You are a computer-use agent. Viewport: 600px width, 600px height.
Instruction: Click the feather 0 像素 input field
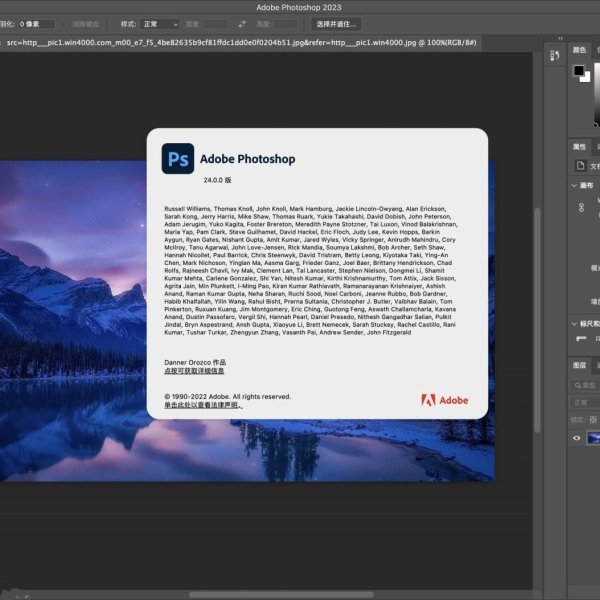(36, 24)
